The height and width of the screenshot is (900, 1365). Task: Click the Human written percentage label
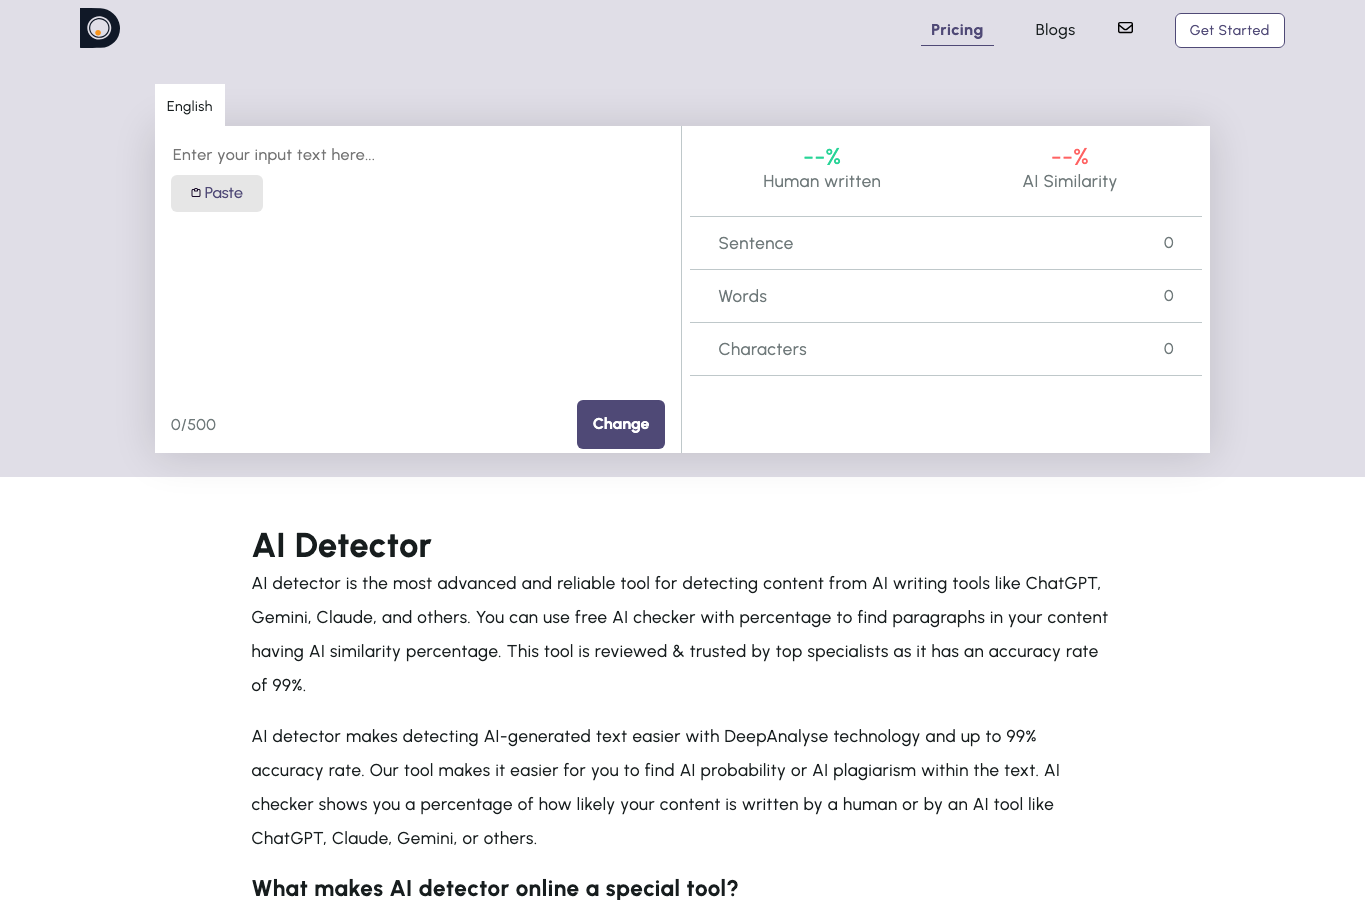point(822,181)
